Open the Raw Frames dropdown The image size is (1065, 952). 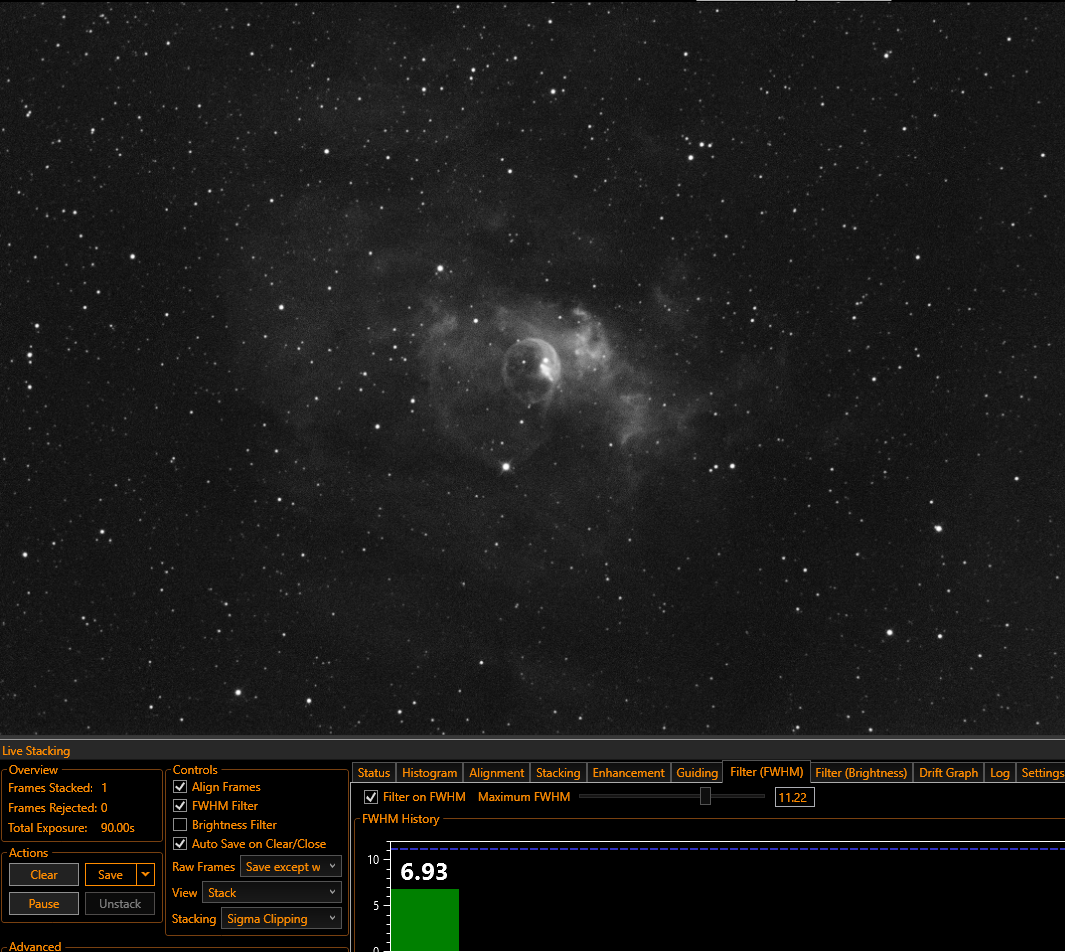click(291, 866)
